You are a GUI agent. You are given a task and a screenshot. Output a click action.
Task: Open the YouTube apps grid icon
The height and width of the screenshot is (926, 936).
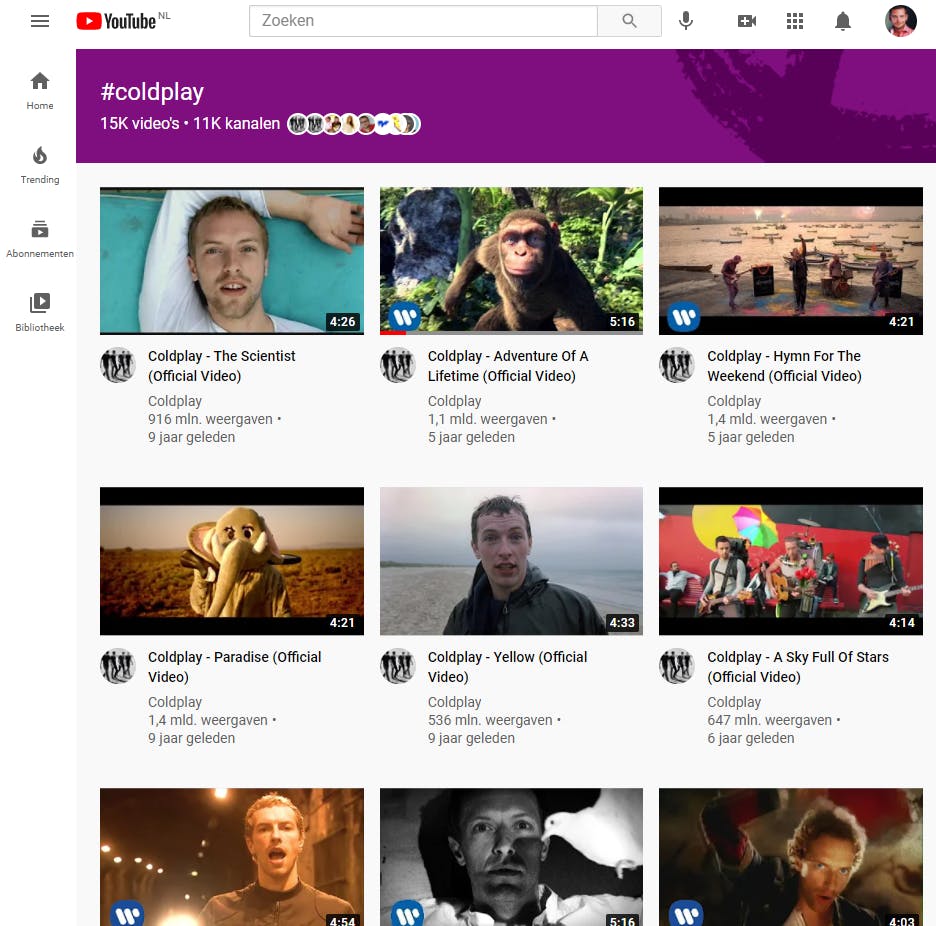pyautogui.click(x=795, y=21)
